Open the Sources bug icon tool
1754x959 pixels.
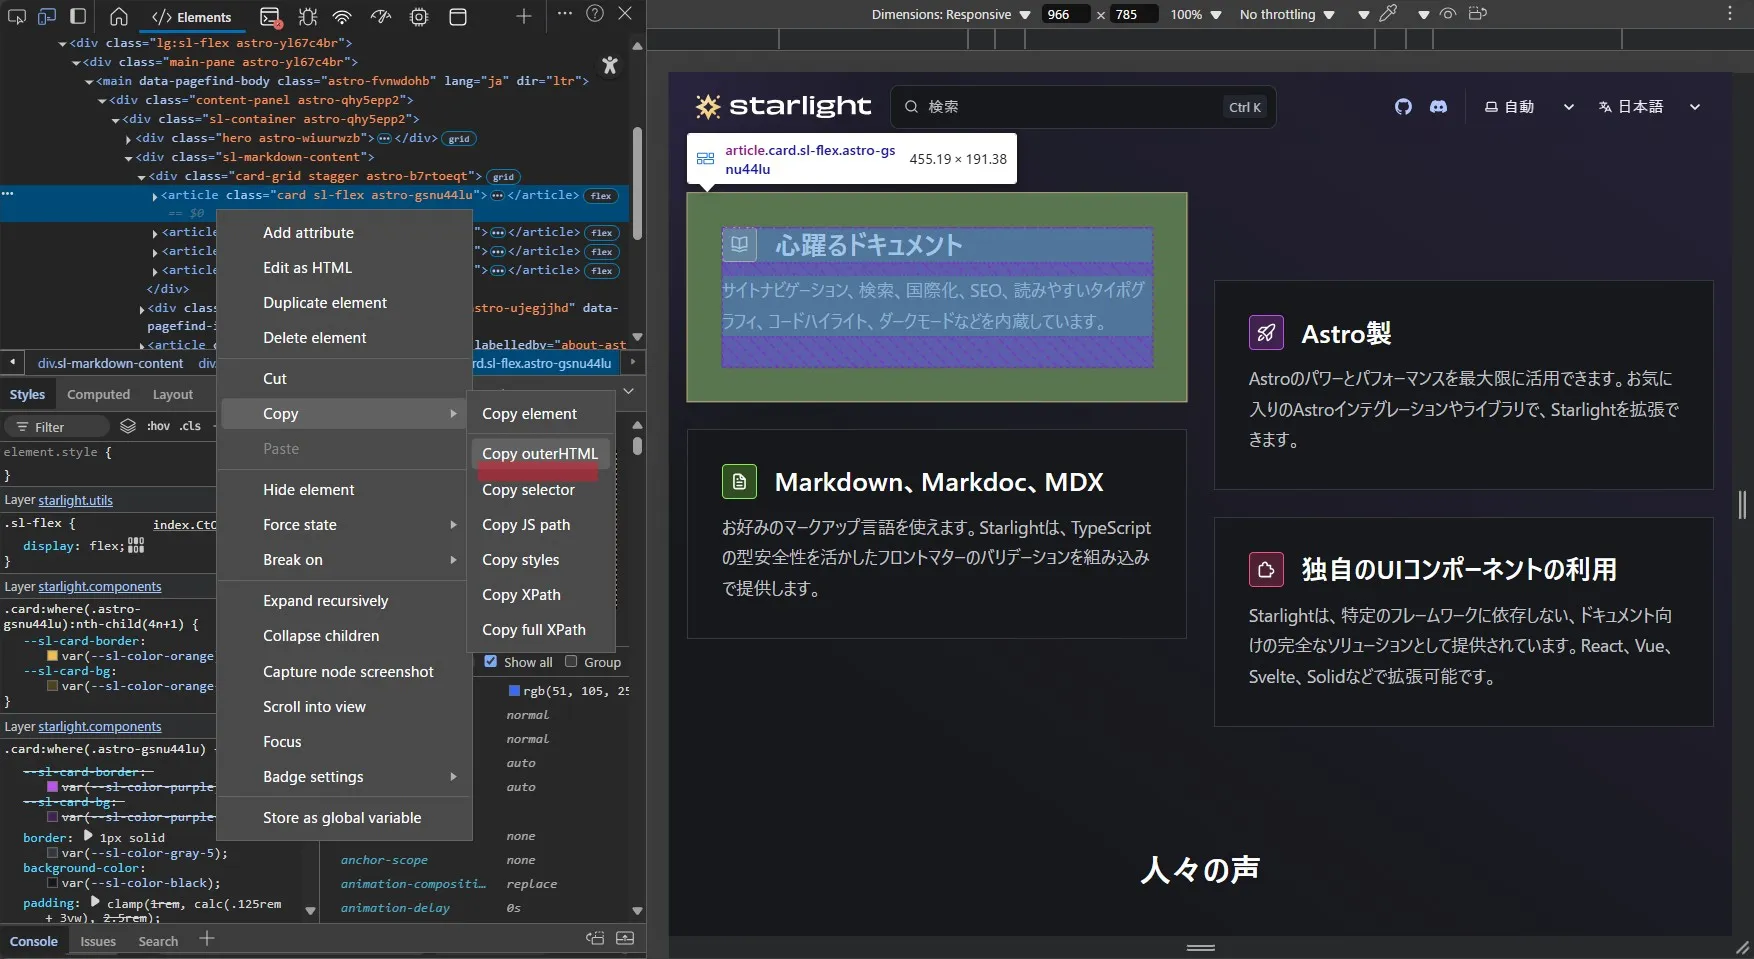click(307, 17)
